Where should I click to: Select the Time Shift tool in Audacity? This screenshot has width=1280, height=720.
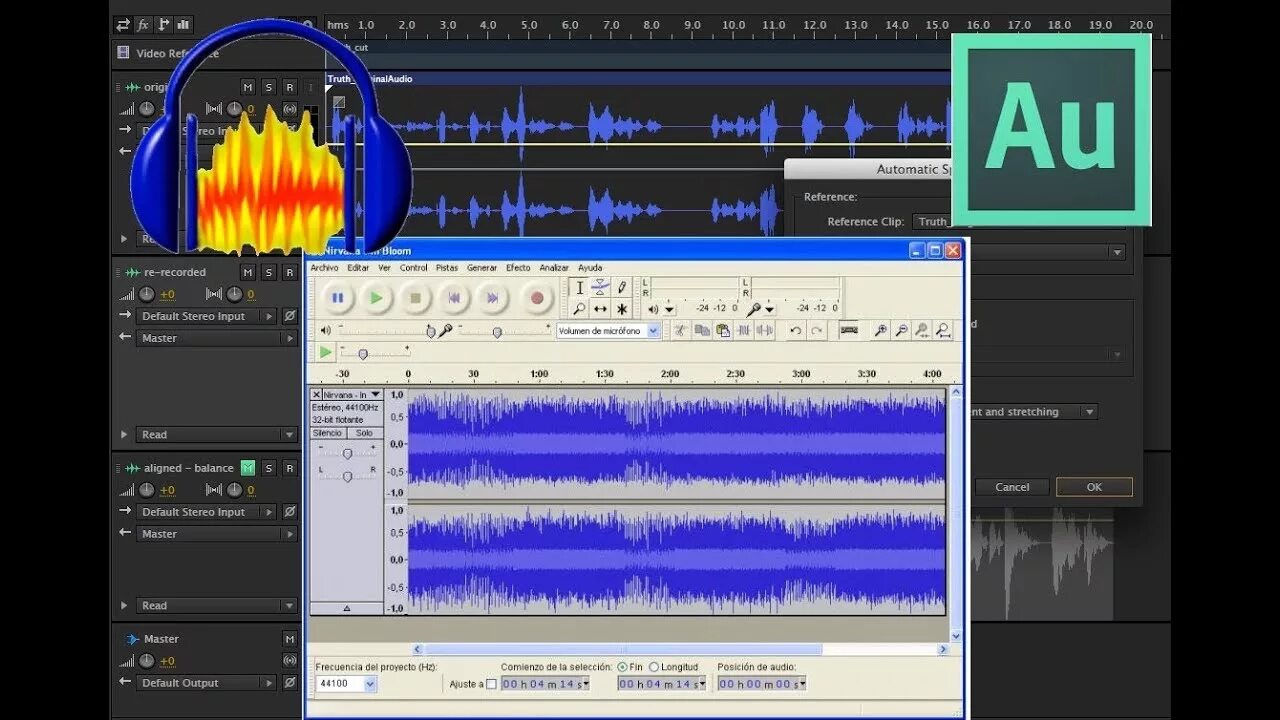pos(600,309)
